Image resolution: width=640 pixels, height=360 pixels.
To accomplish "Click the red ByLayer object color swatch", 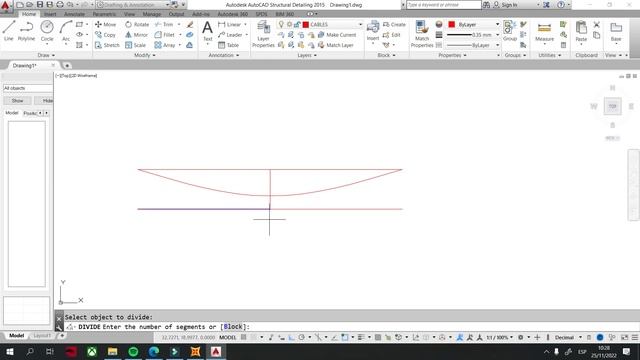I will click(452, 24).
